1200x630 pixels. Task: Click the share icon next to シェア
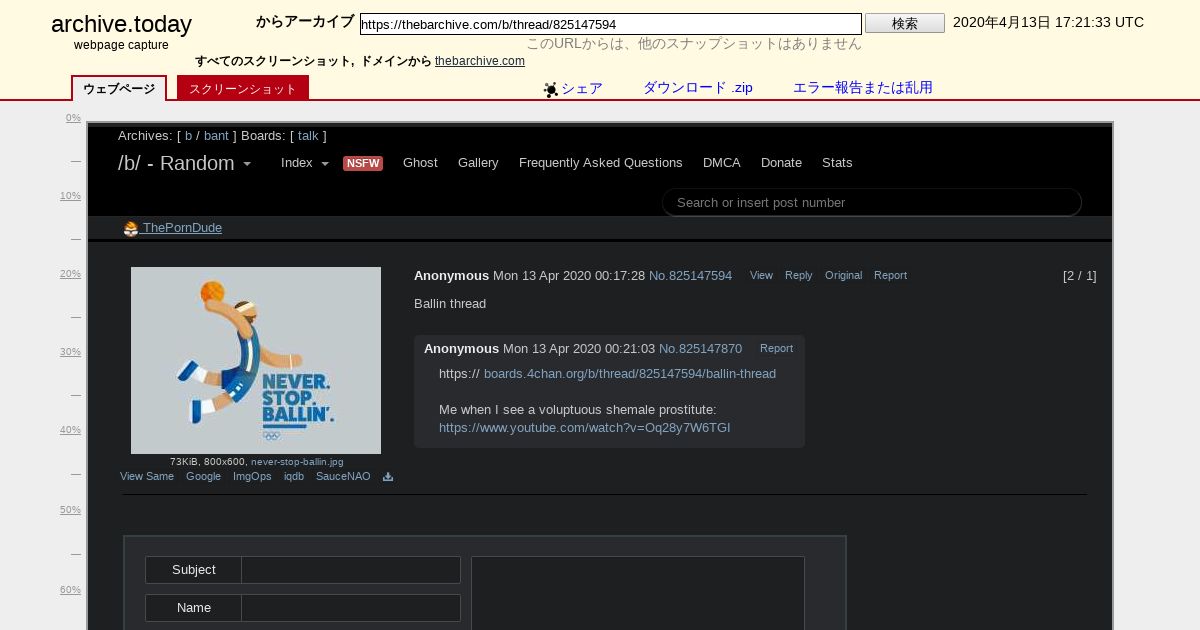point(551,90)
